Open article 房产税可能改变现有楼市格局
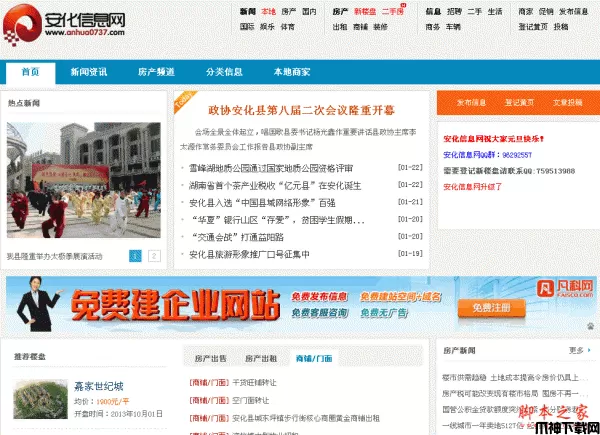This screenshot has width=600, height=435. 515,393
